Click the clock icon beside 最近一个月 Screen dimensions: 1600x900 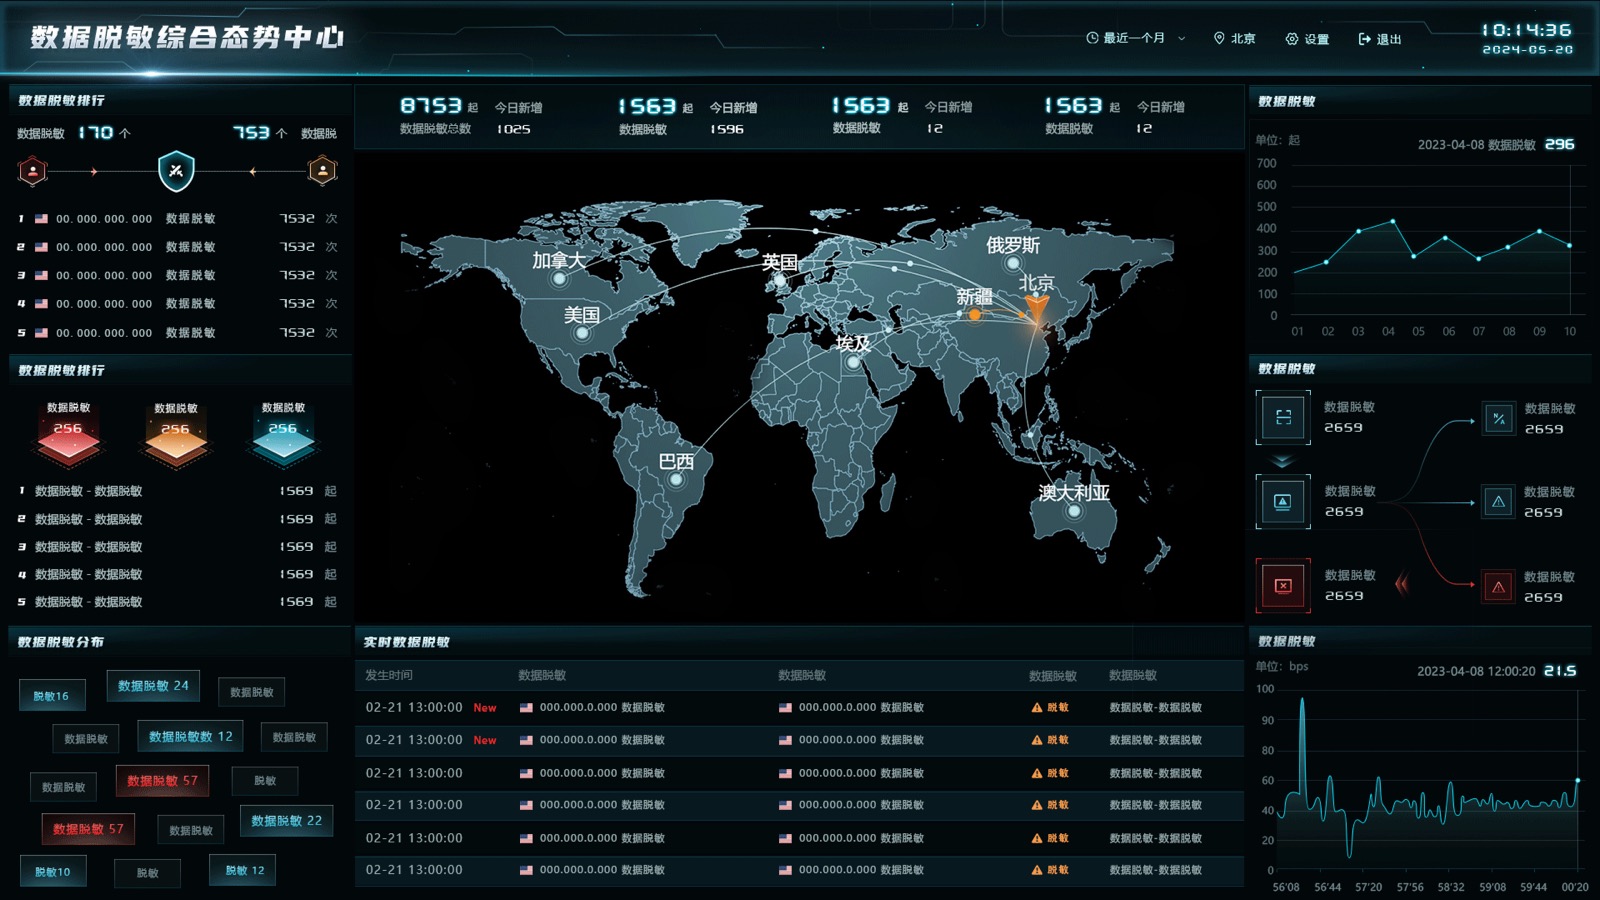click(1092, 38)
